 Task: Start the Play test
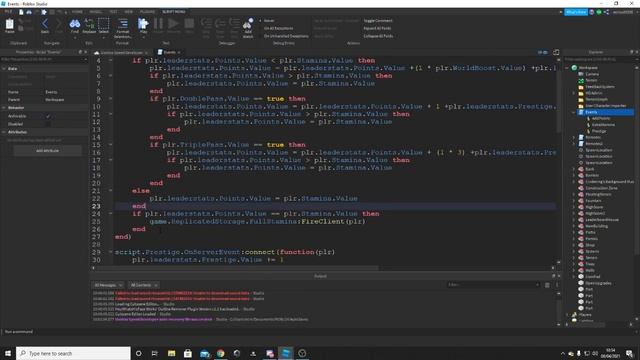coord(143,25)
